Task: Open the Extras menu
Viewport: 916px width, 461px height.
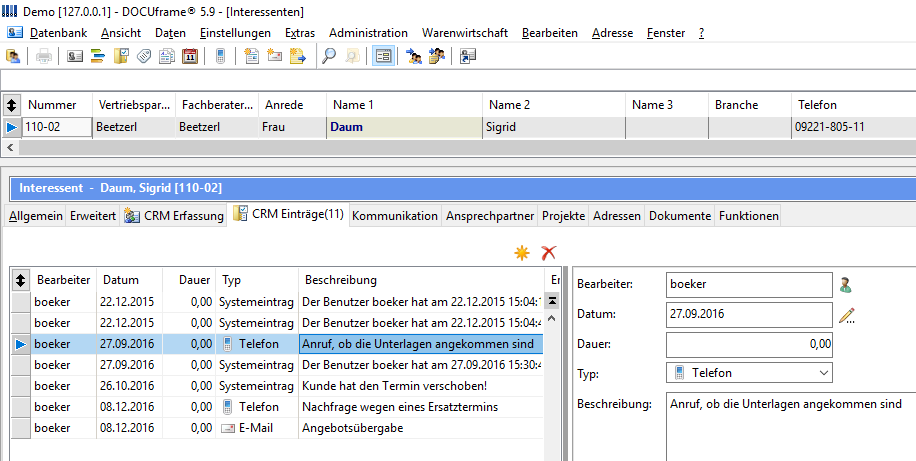Action: (x=300, y=33)
